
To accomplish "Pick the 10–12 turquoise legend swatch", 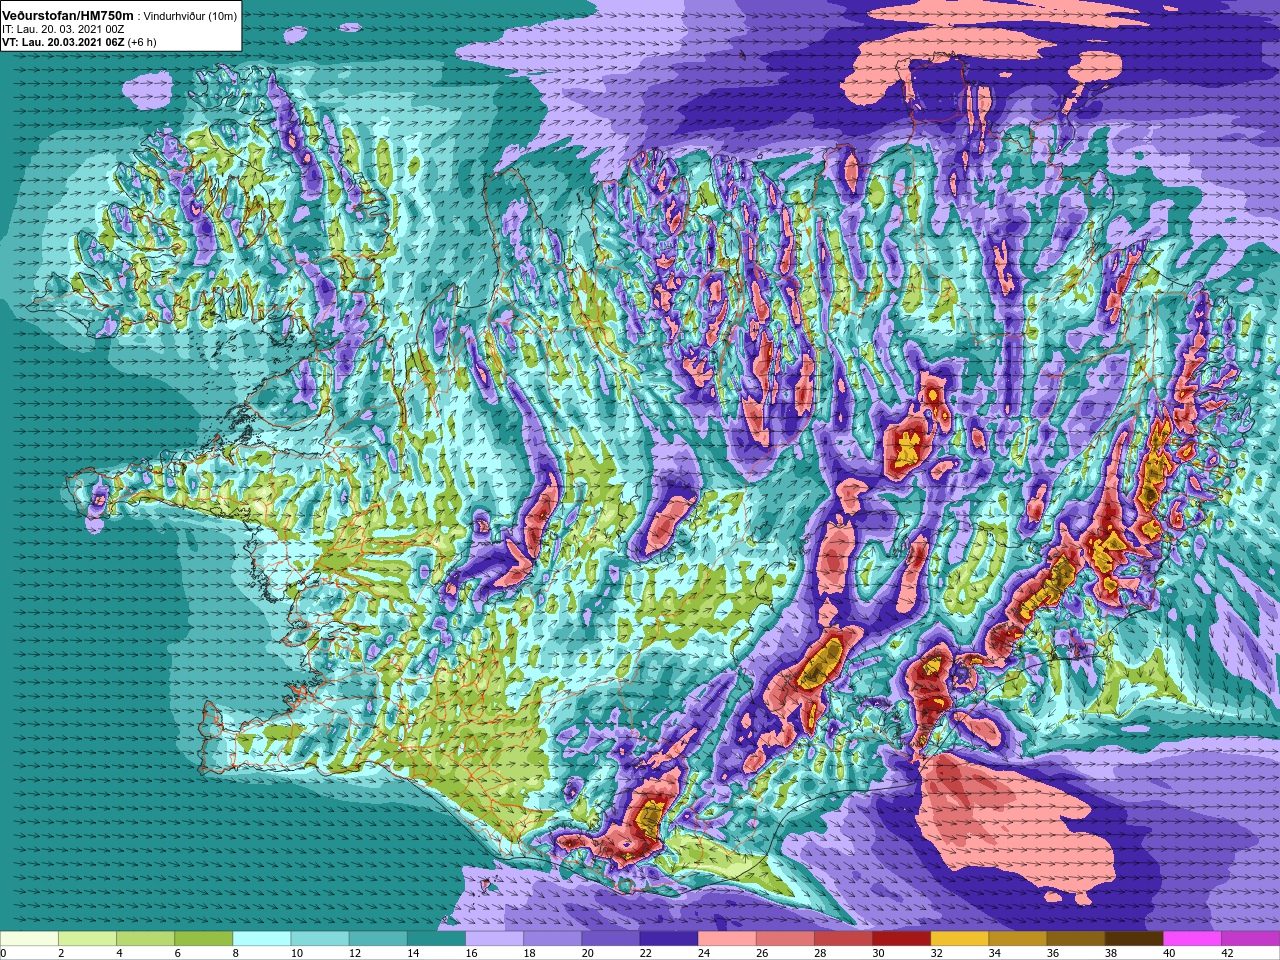I will tap(320, 939).
